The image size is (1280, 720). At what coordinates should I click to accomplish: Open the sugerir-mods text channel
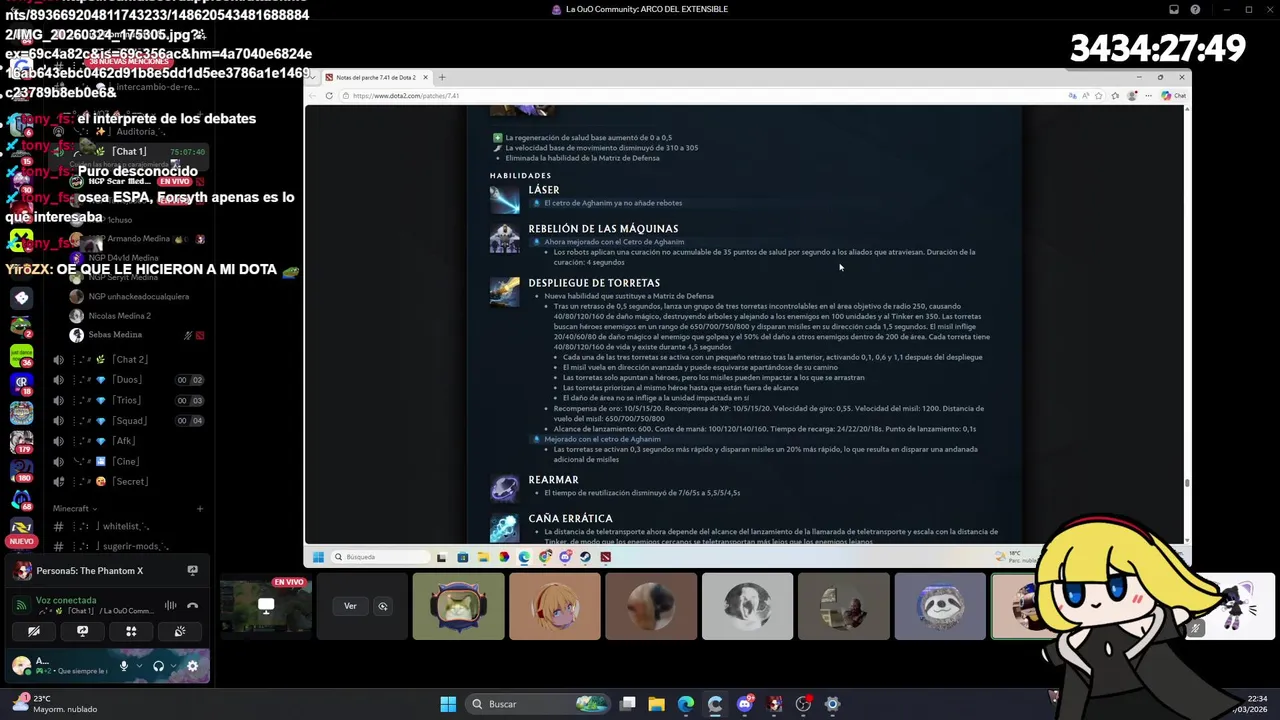128,546
